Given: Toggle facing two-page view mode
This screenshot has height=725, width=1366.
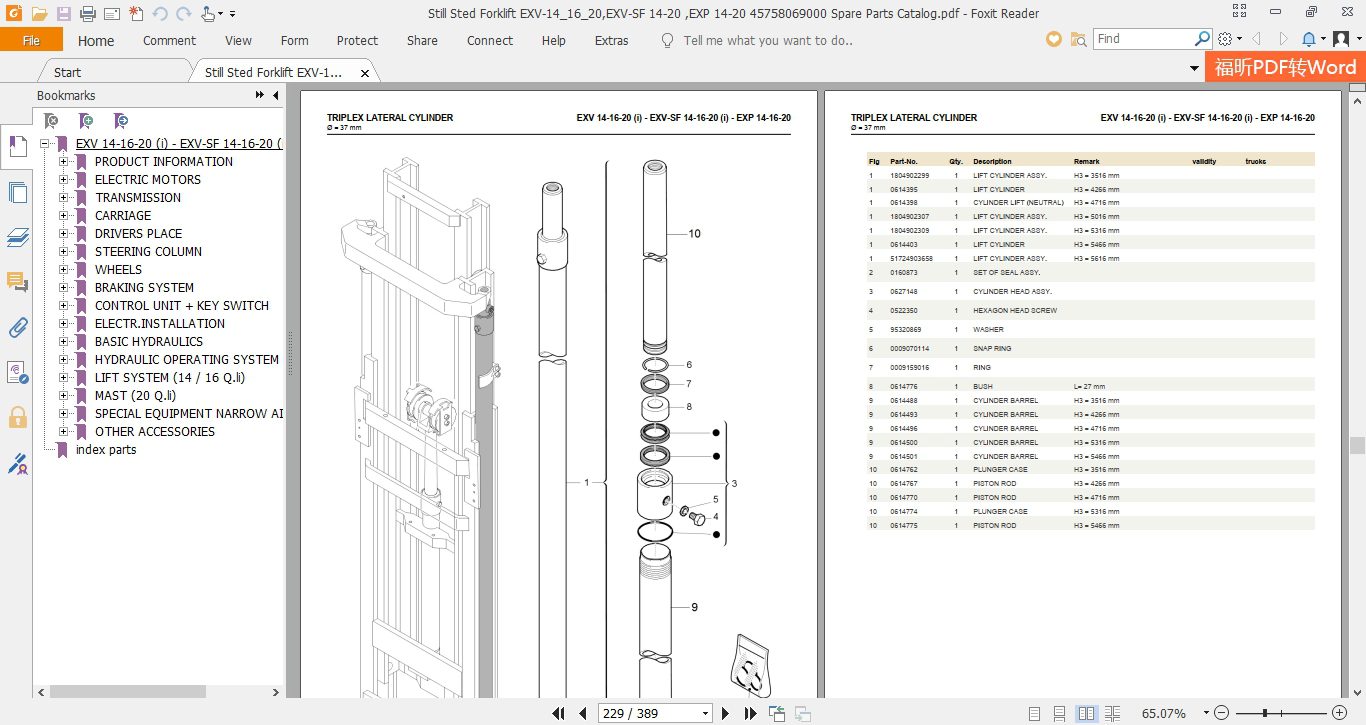Looking at the screenshot, I should click(1087, 713).
